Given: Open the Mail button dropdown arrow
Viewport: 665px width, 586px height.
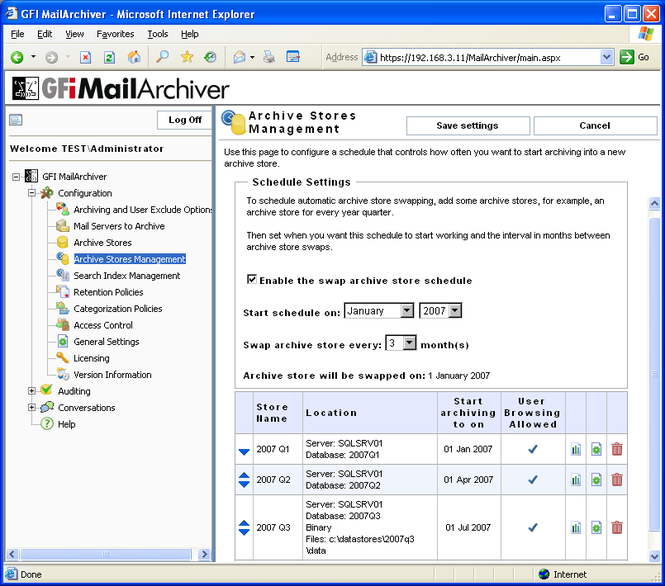Looking at the screenshot, I should point(252,57).
